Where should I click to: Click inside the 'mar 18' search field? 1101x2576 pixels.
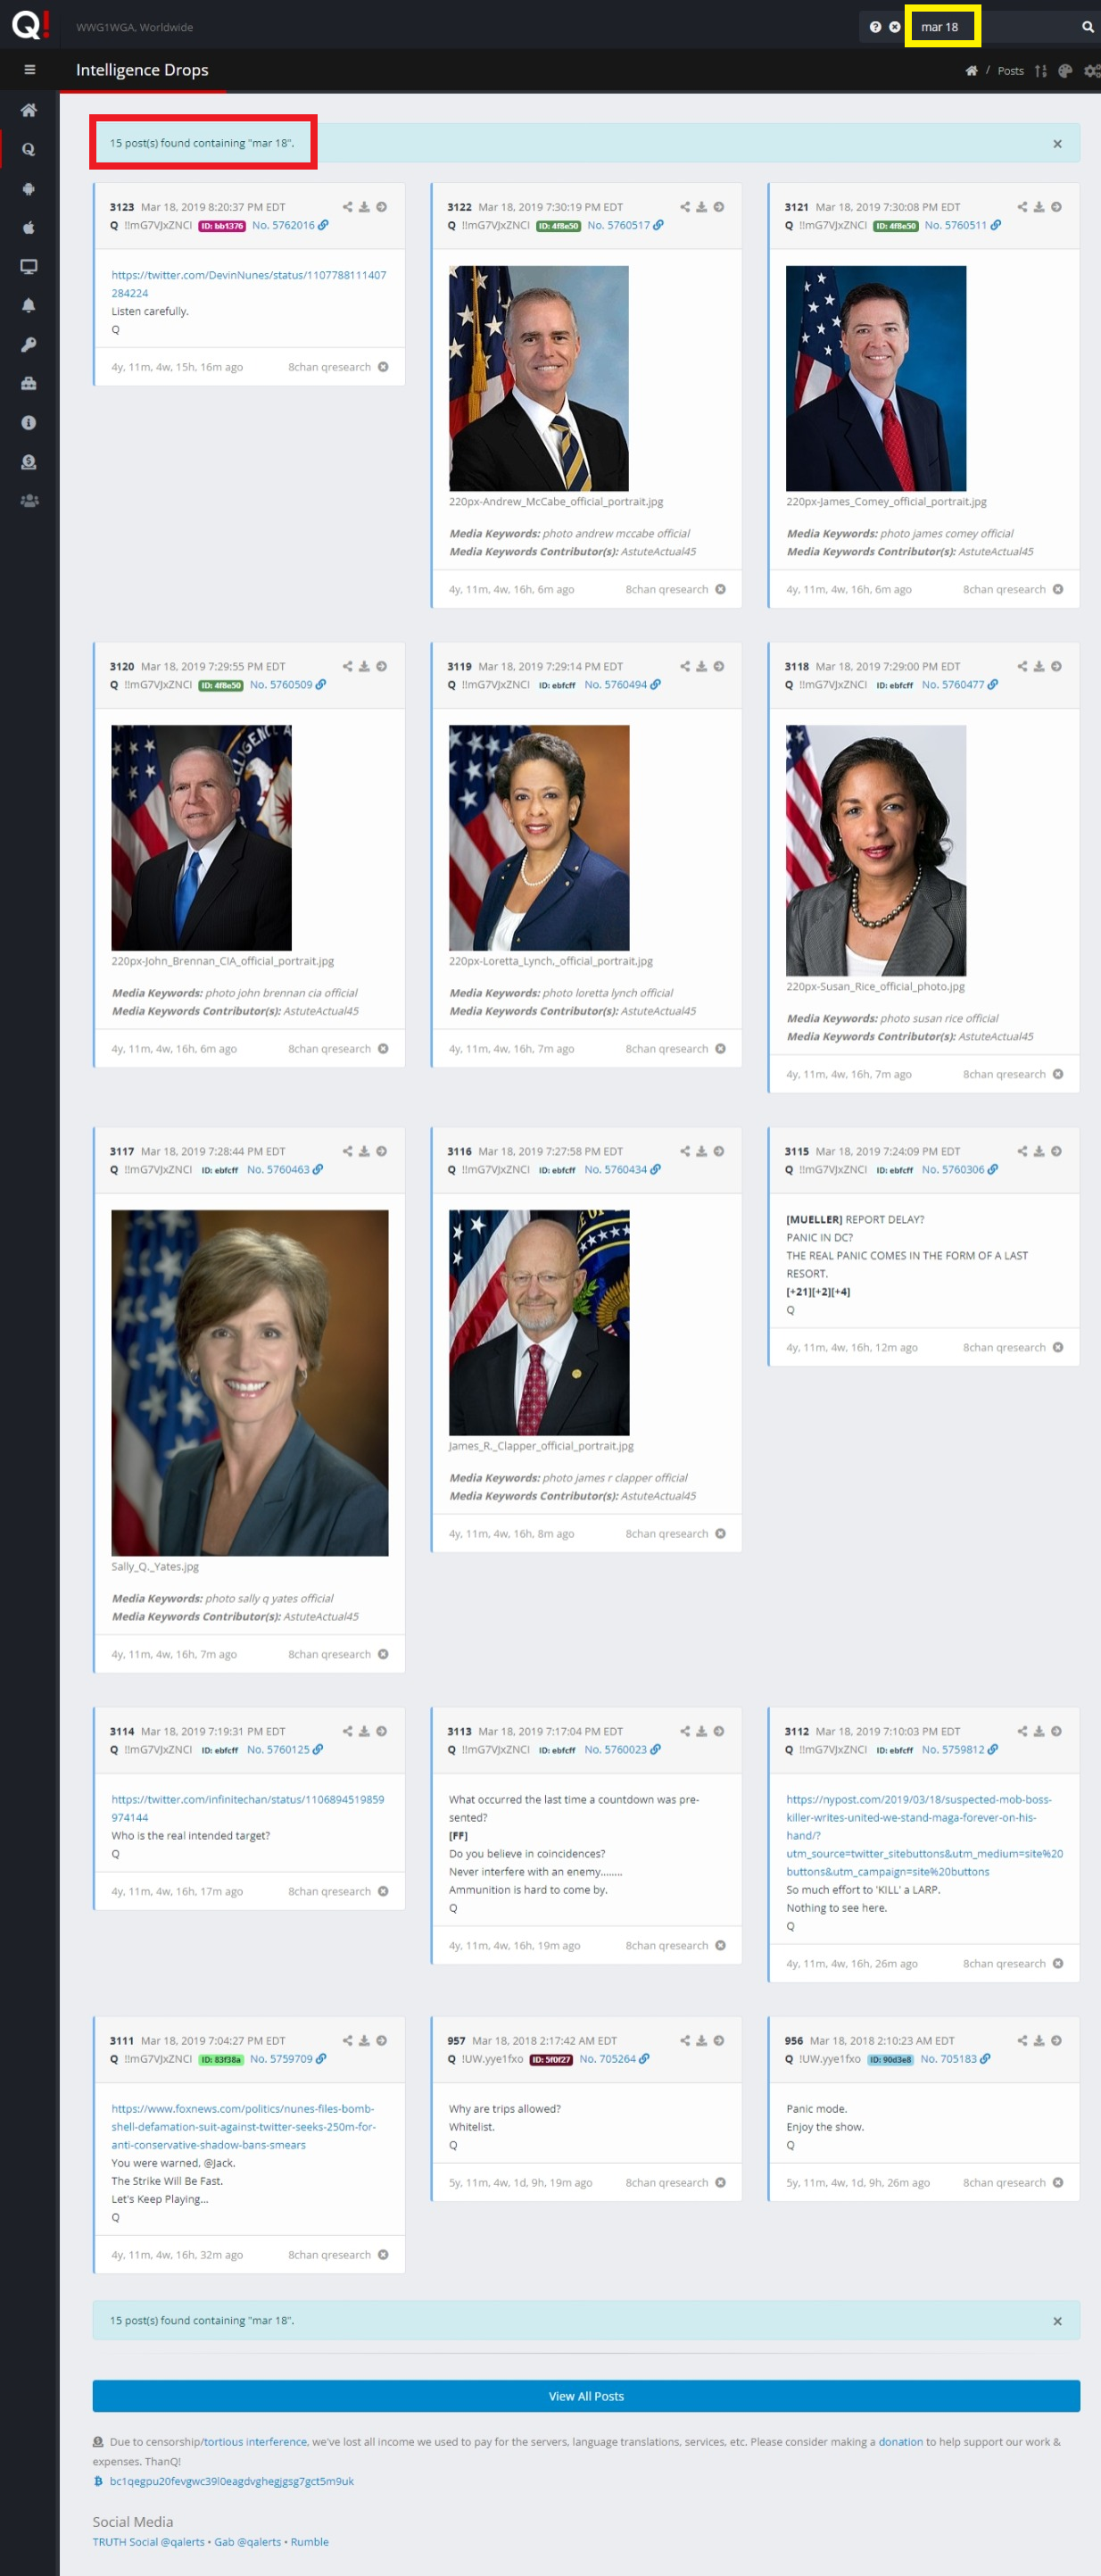[990, 27]
